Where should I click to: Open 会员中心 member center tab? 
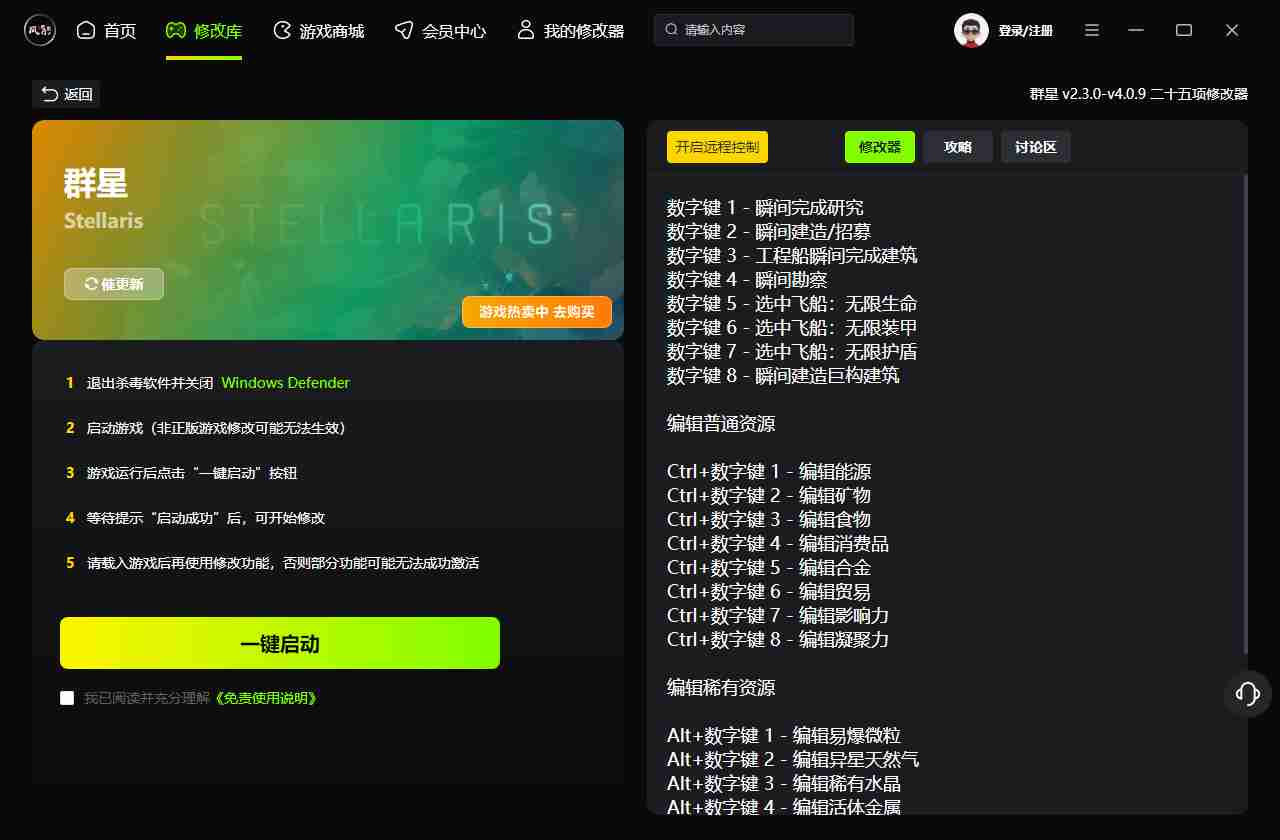point(440,31)
